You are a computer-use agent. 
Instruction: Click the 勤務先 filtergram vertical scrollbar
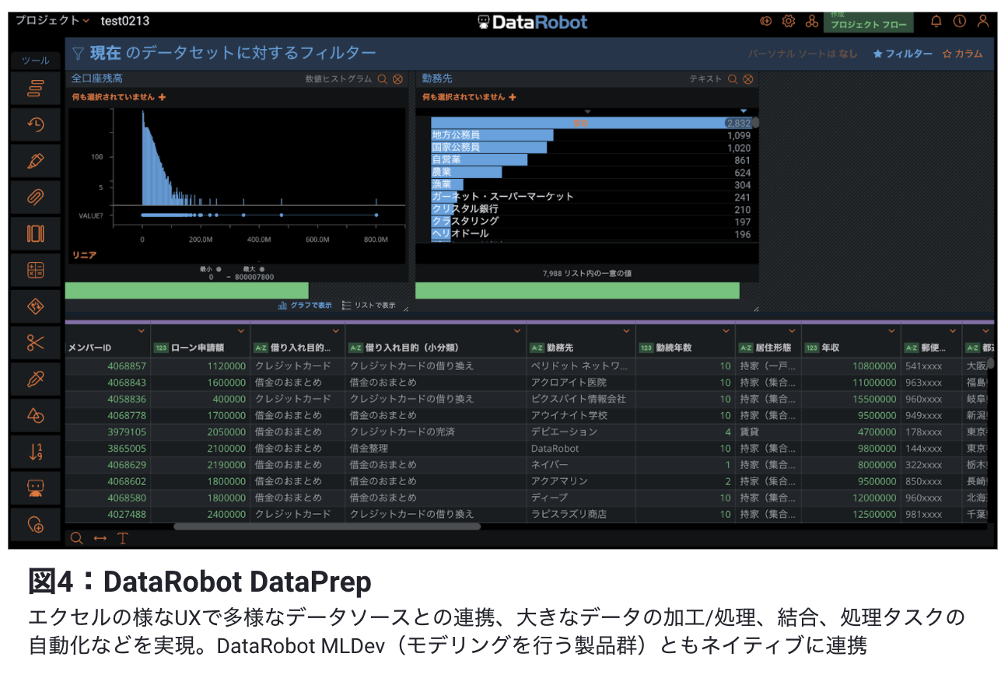tap(756, 122)
